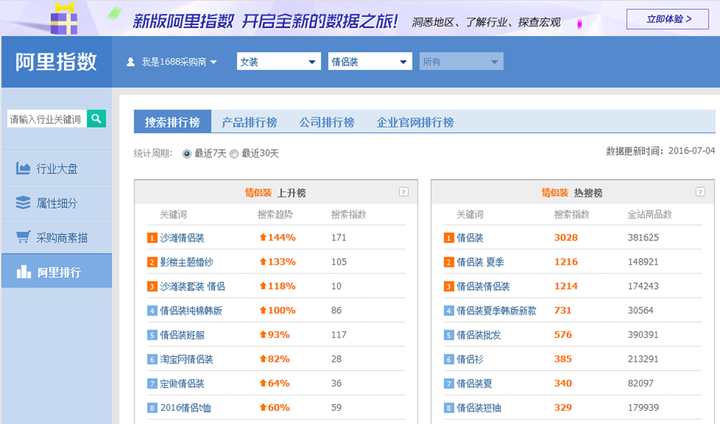Open keyword link 沙滩情侣装
This screenshot has width=720, height=424.
[x=182, y=238]
